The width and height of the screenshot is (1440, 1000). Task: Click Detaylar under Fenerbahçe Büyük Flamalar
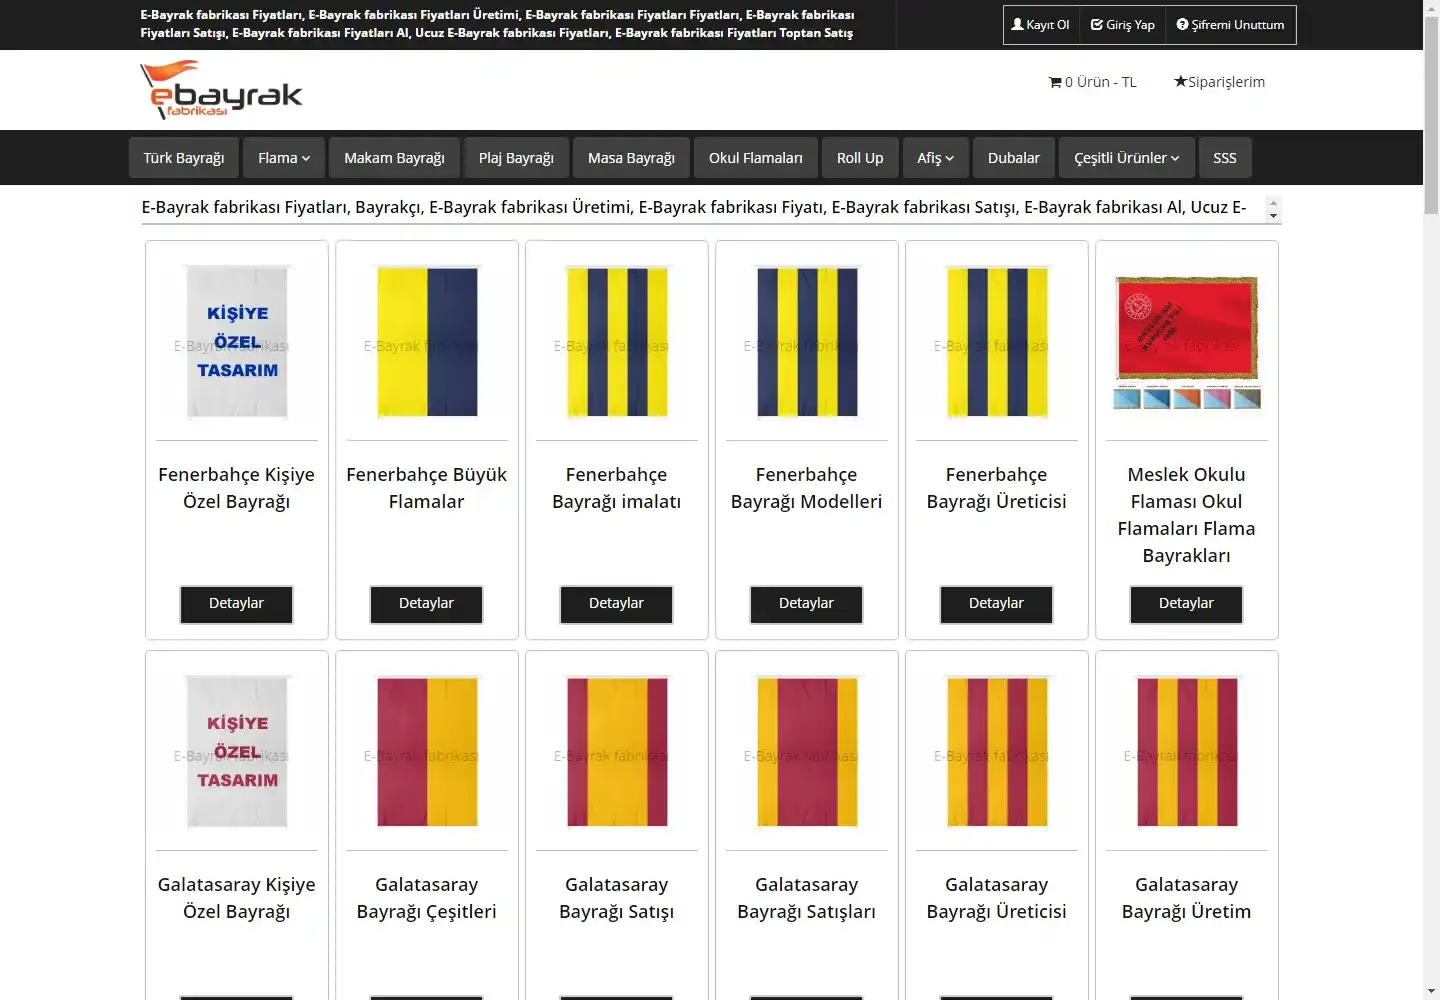point(426,604)
